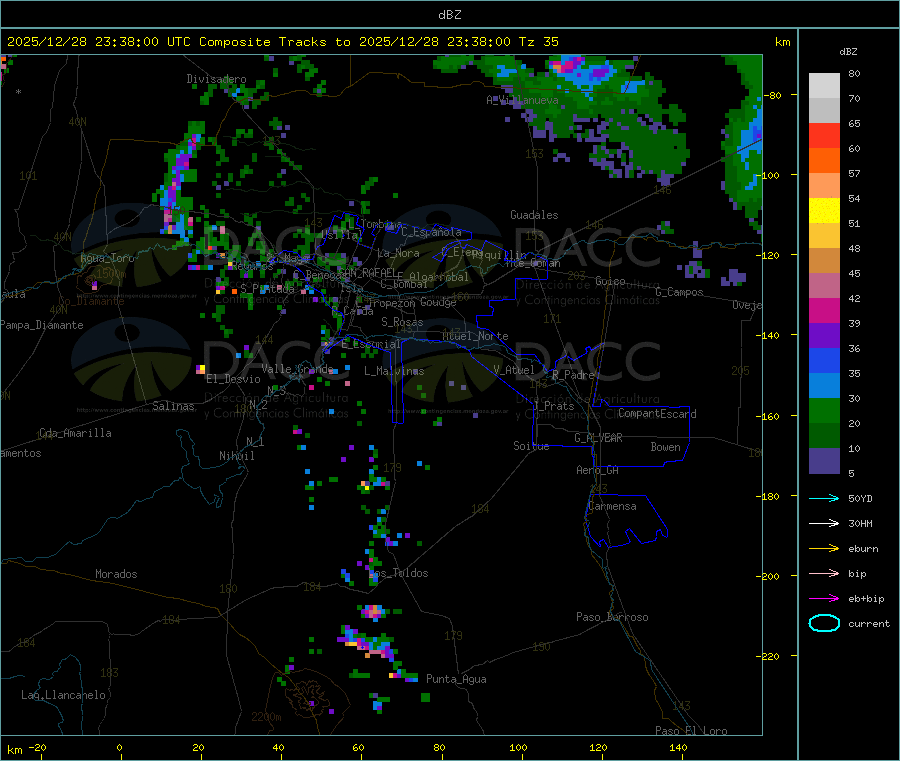Image resolution: width=900 pixels, height=761 pixels.
Task: Click the 'dBZ' title at top center
Action: [449, 15]
